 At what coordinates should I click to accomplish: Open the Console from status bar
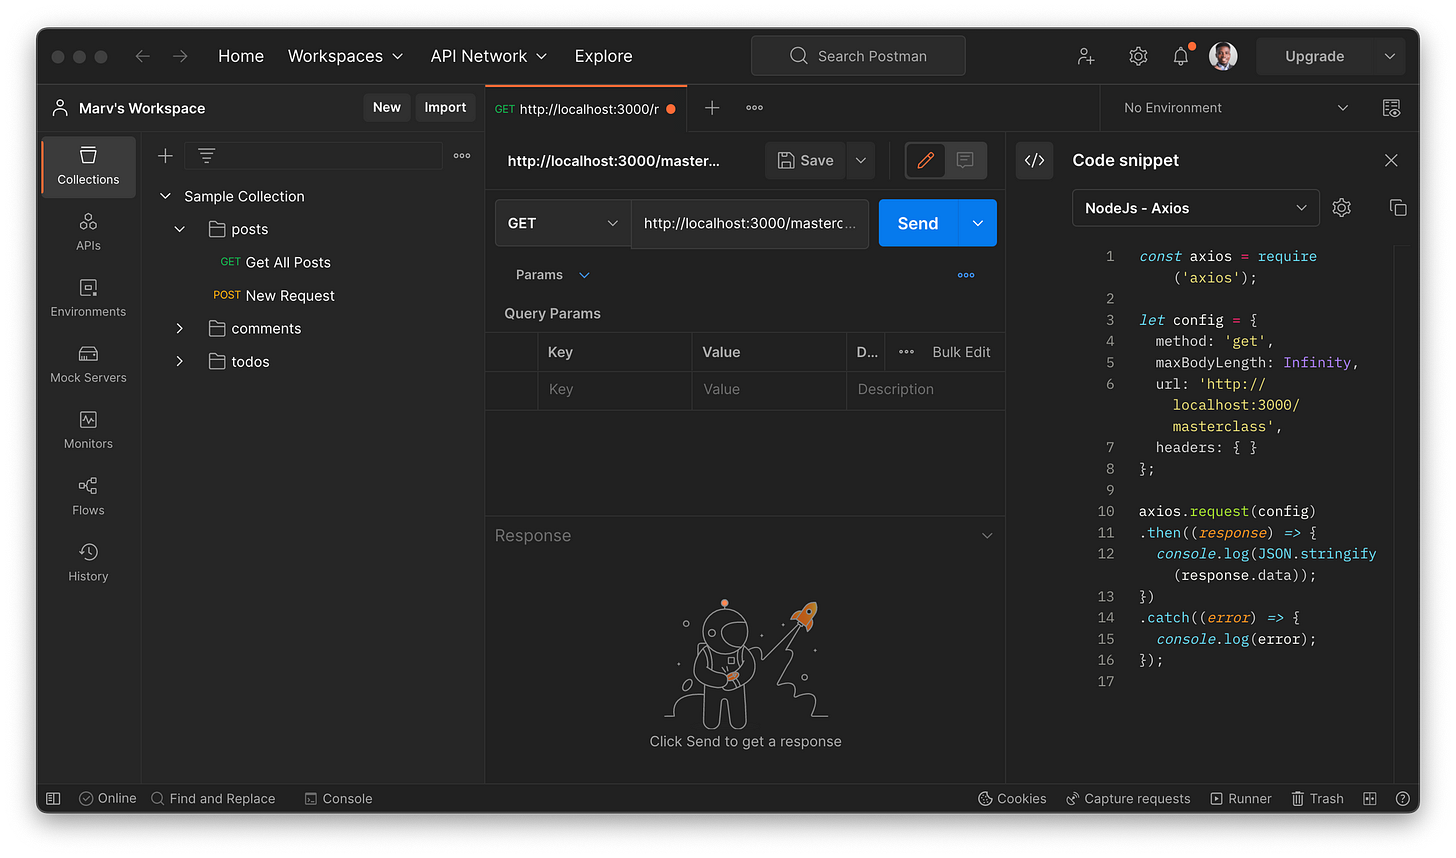click(x=338, y=798)
